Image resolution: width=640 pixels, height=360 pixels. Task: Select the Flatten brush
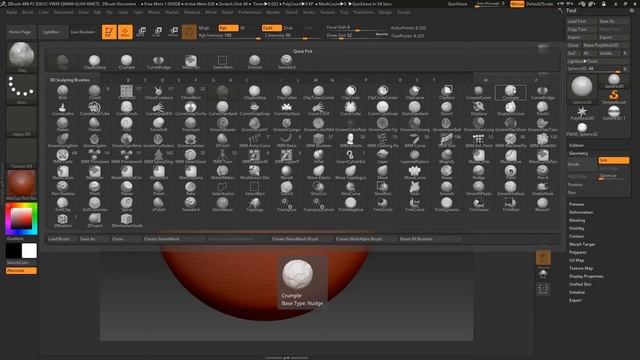click(x=95, y=124)
